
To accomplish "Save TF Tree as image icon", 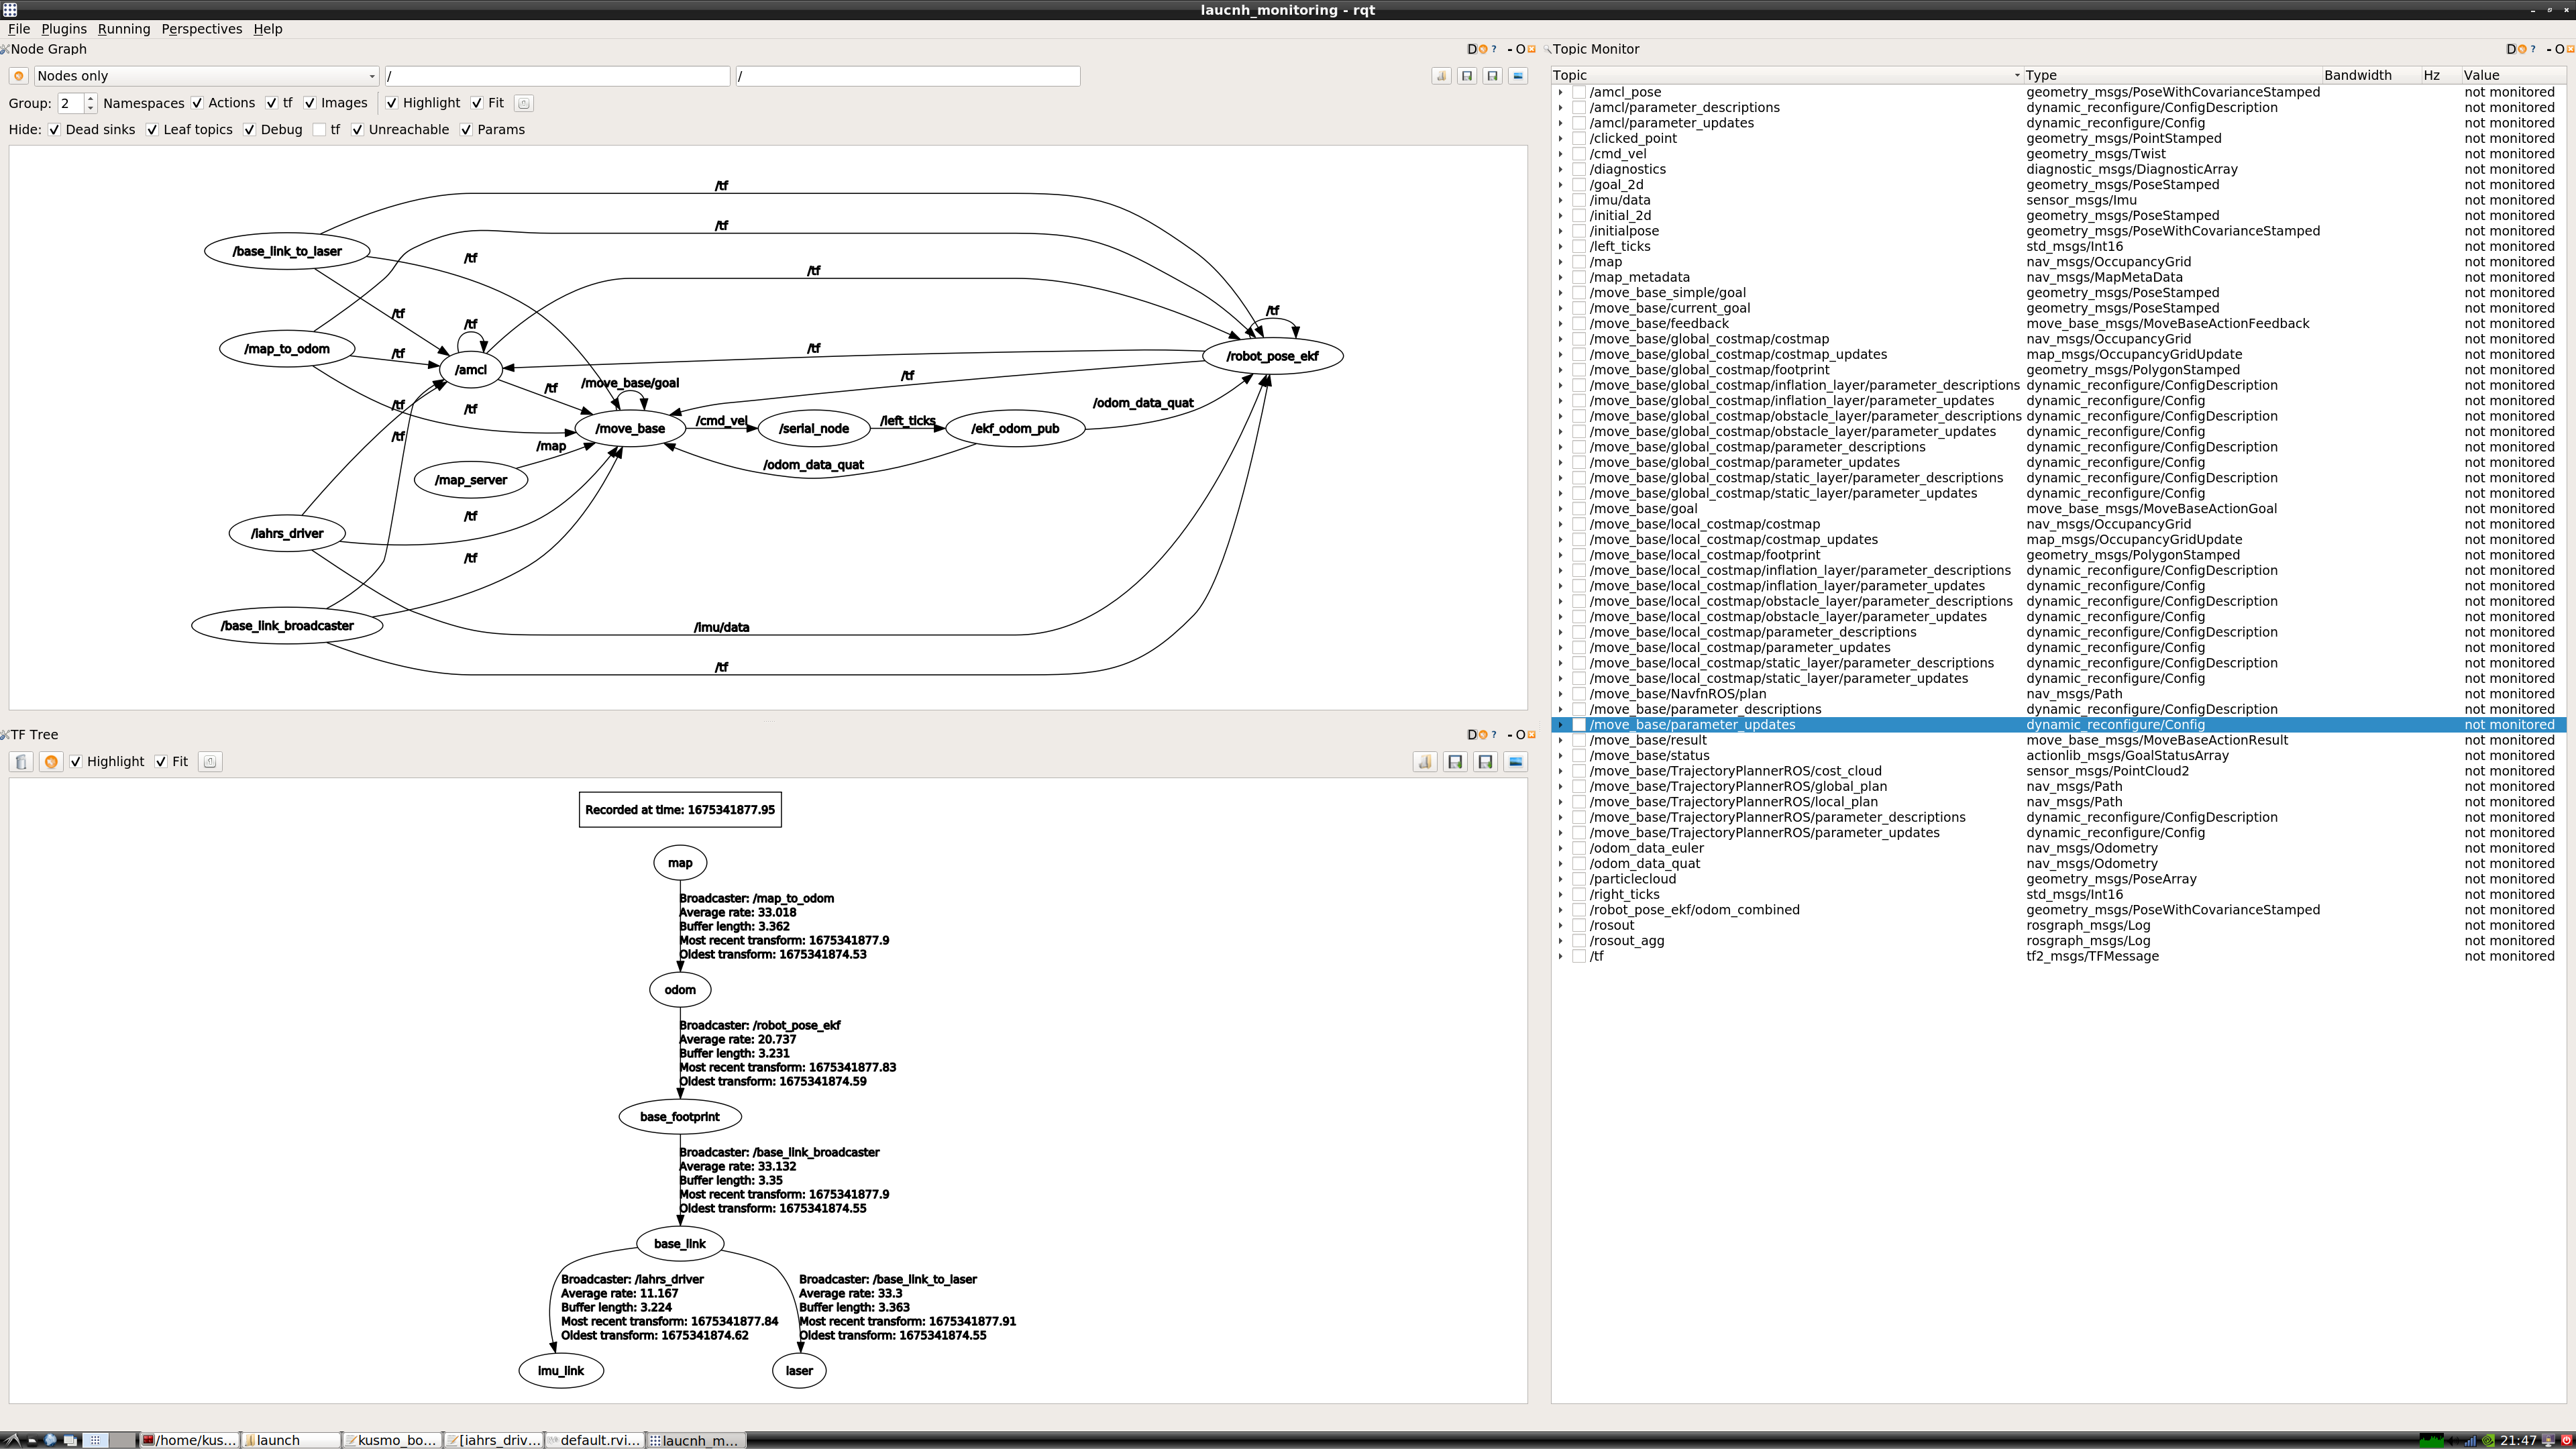I will click(x=1516, y=762).
